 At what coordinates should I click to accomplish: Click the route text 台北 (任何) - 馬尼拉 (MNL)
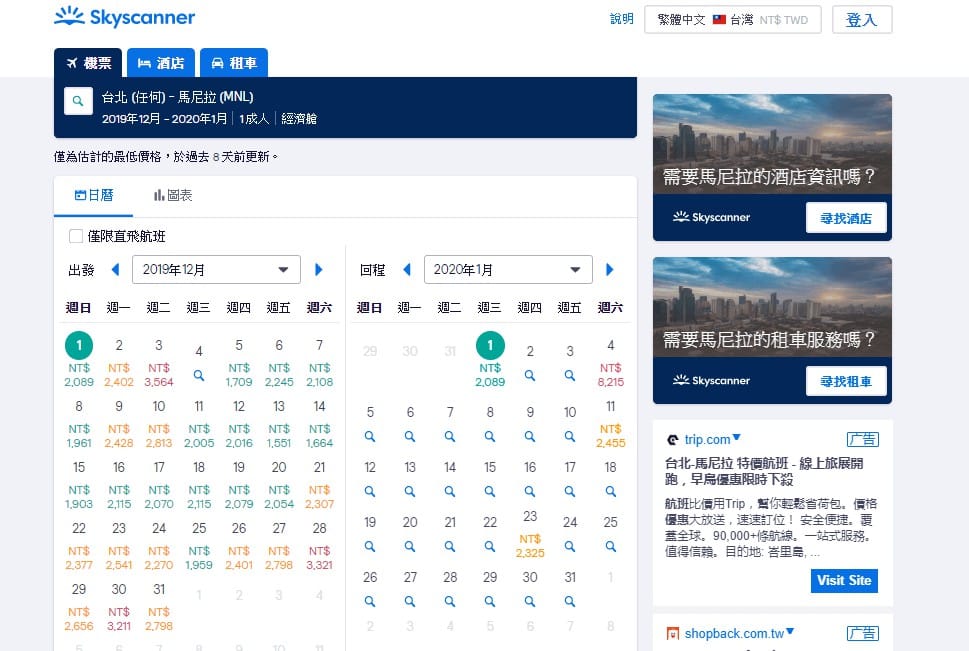point(177,97)
